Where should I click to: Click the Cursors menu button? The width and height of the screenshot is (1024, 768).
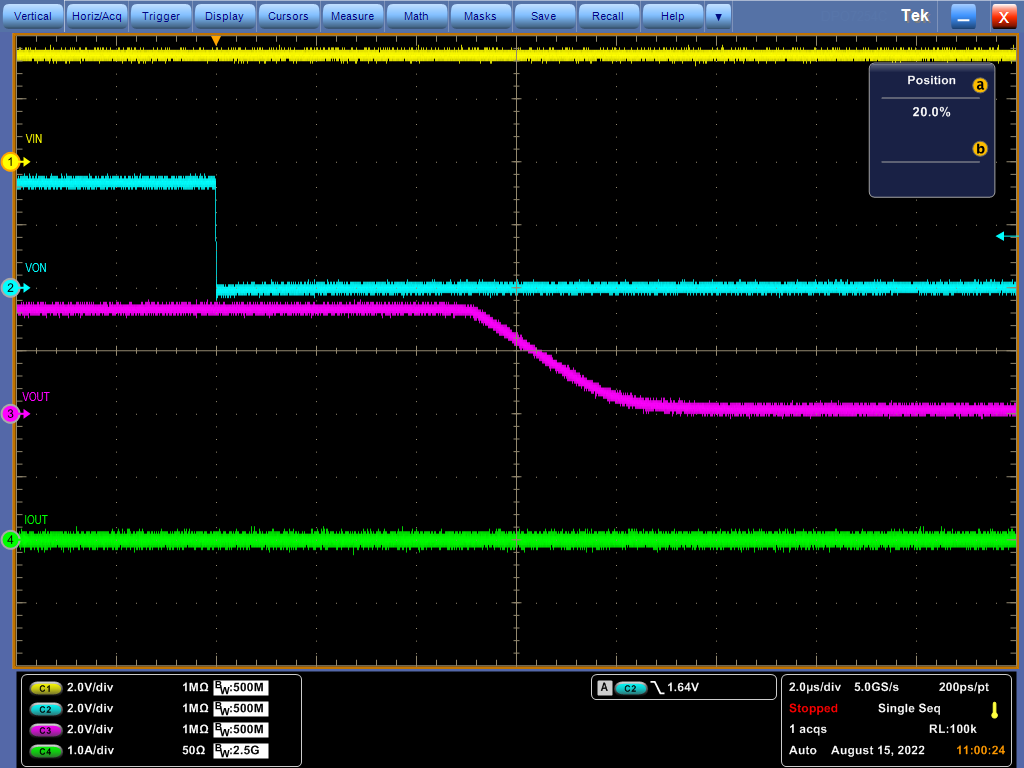[x=288, y=16]
